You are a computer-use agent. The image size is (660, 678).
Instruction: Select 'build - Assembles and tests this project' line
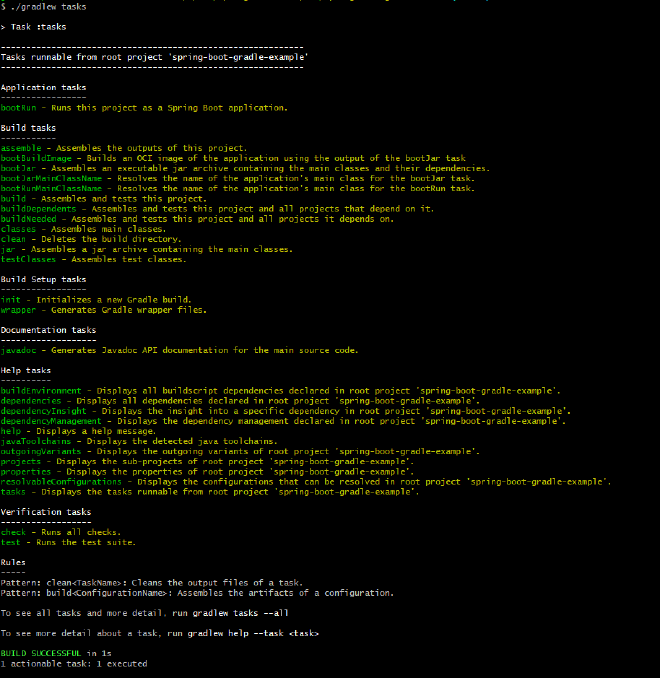point(104,198)
